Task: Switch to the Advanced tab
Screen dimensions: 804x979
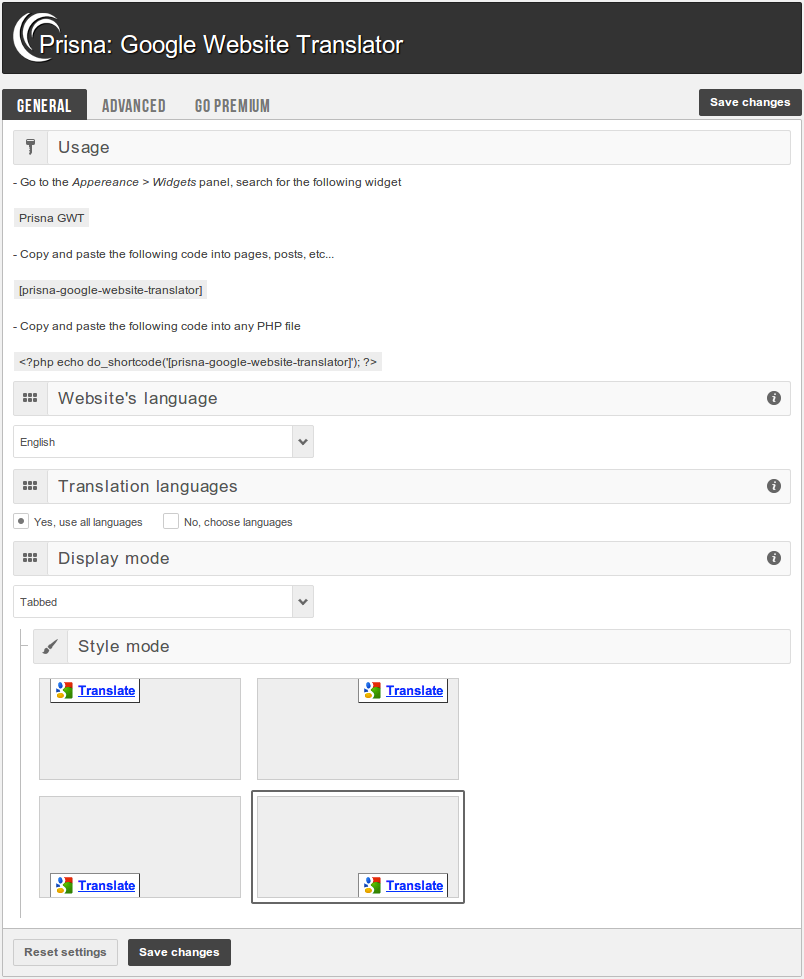Action: (x=134, y=106)
